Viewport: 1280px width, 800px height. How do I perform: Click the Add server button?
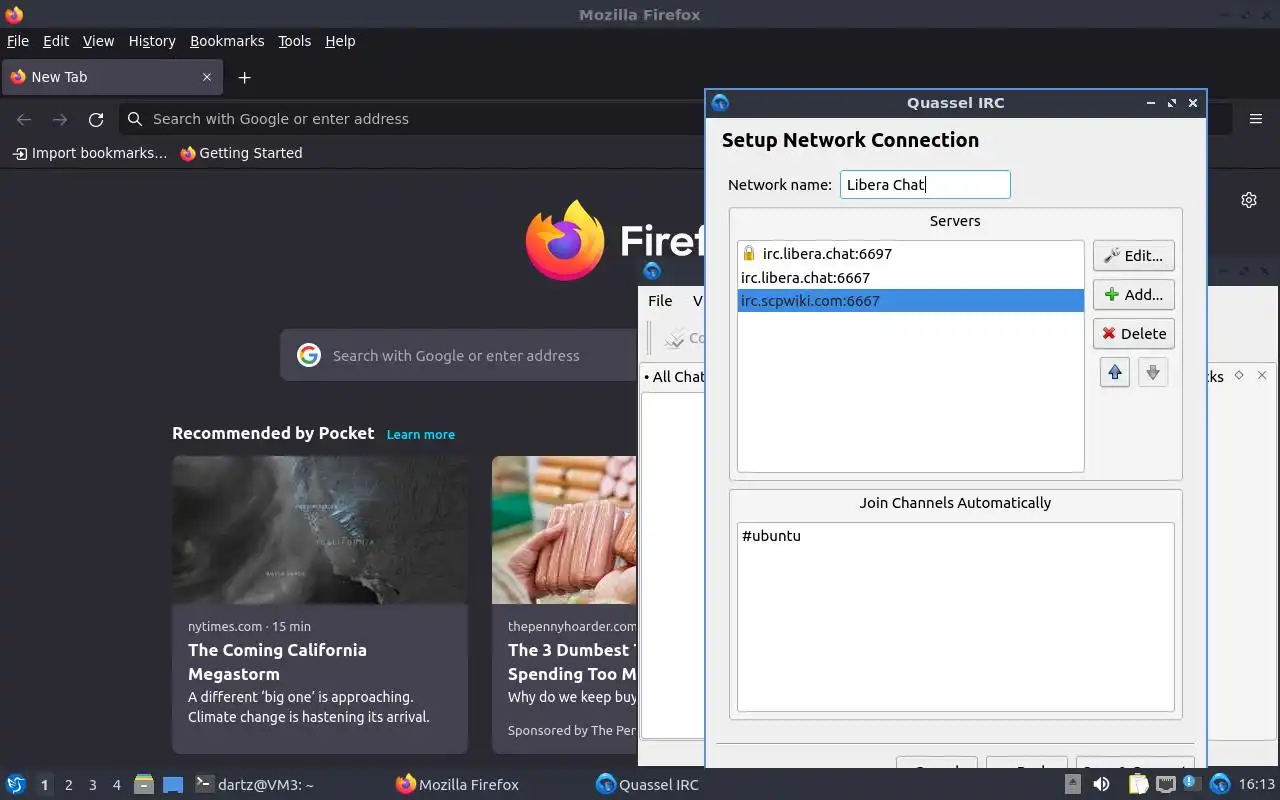(x=1133, y=295)
